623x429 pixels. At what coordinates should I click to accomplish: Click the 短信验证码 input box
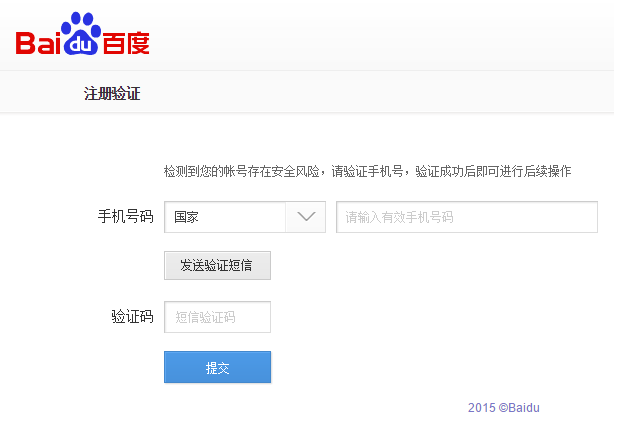217,317
